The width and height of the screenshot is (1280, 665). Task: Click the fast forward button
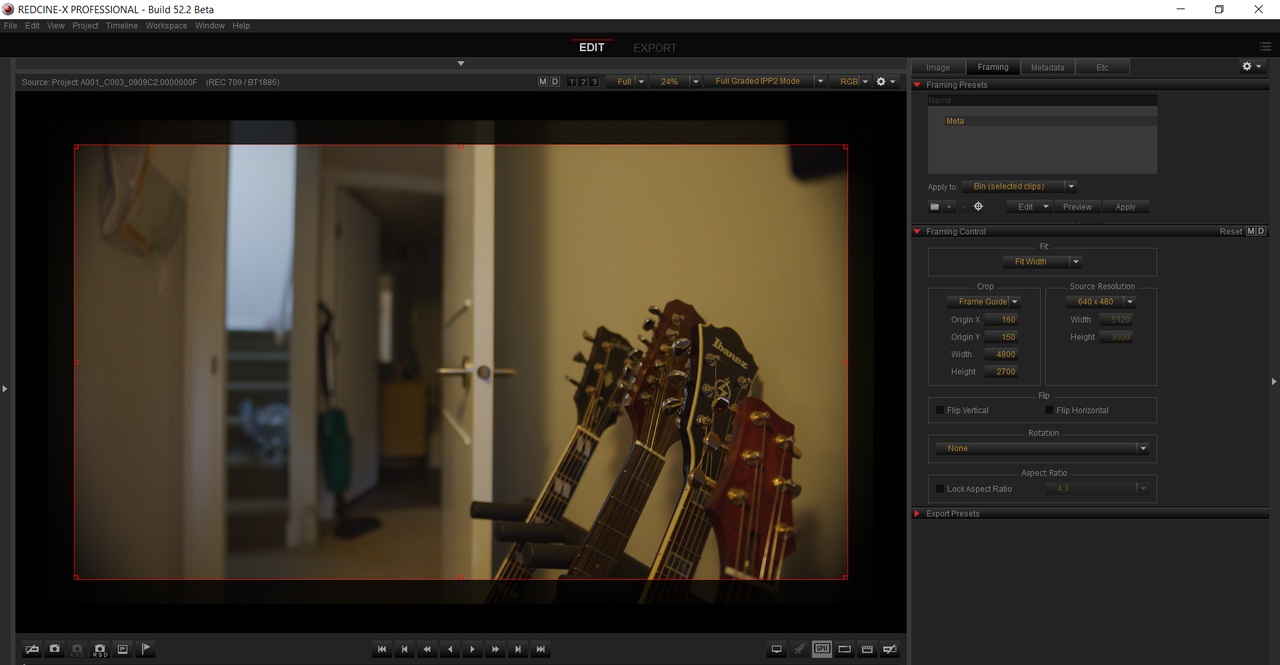pyautogui.click(x=496, y=649)
